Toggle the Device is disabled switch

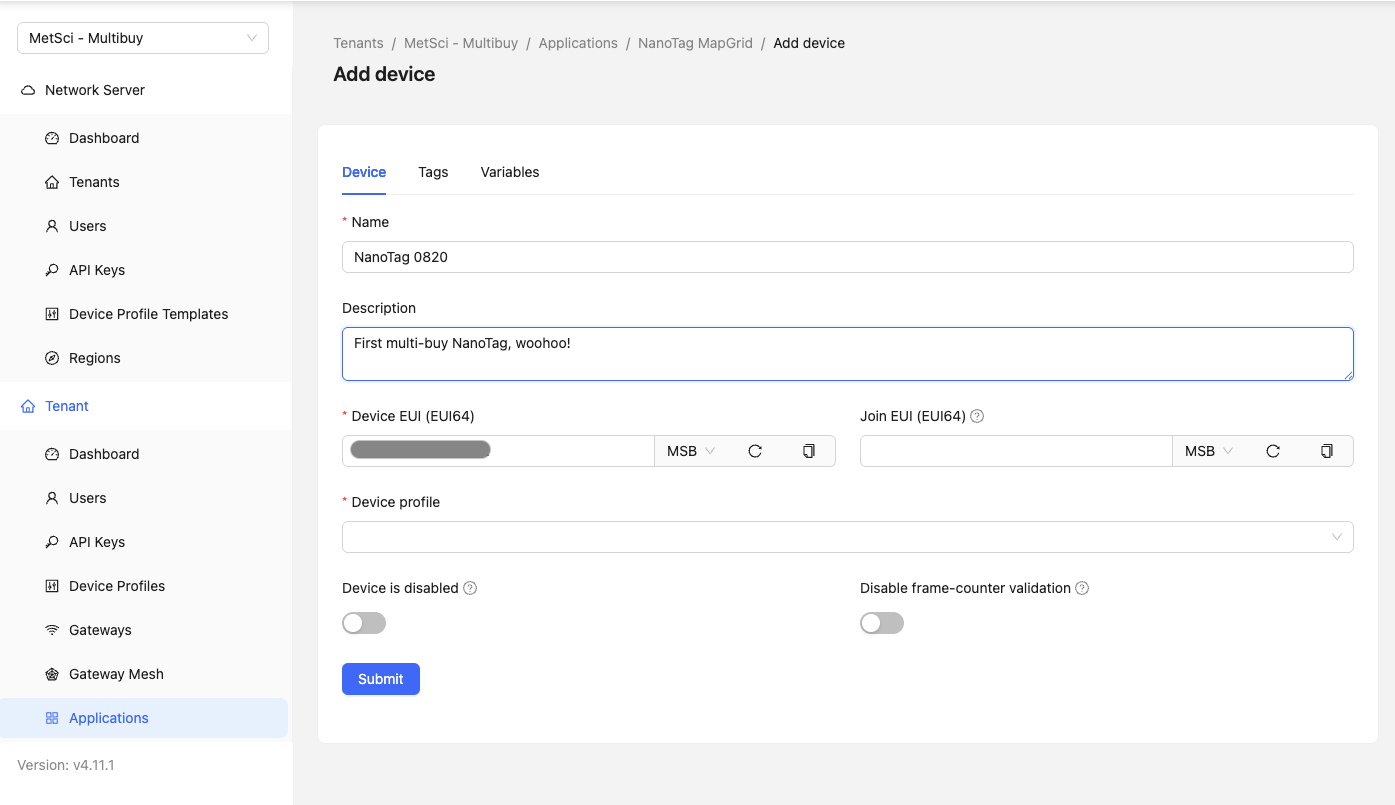pos(364,623)
